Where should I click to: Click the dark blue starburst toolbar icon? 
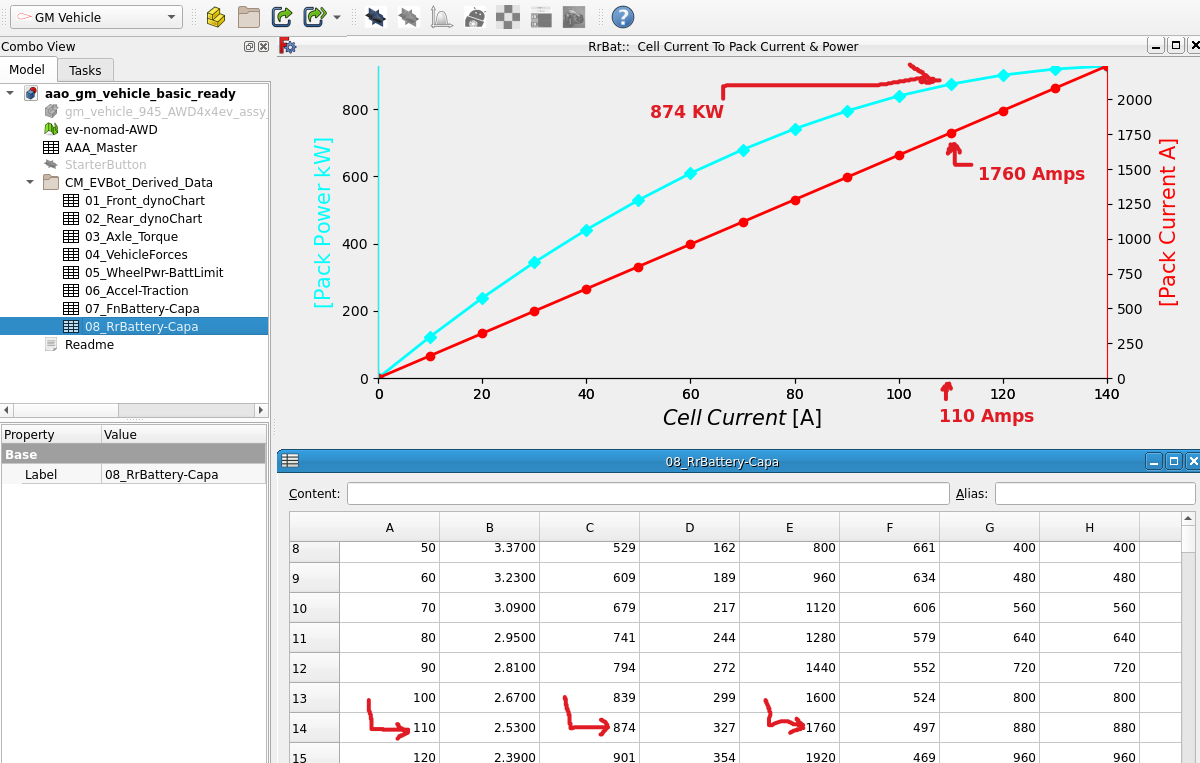pyautogui.click(x=375, y=17)
